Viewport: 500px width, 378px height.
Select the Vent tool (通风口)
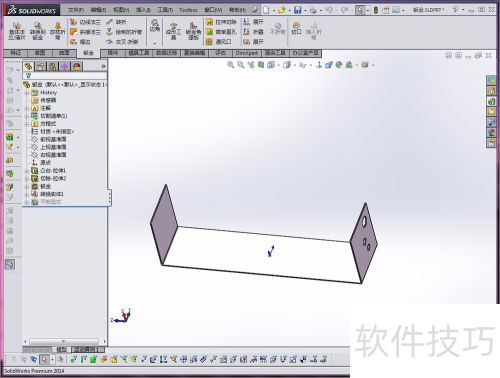219,42
